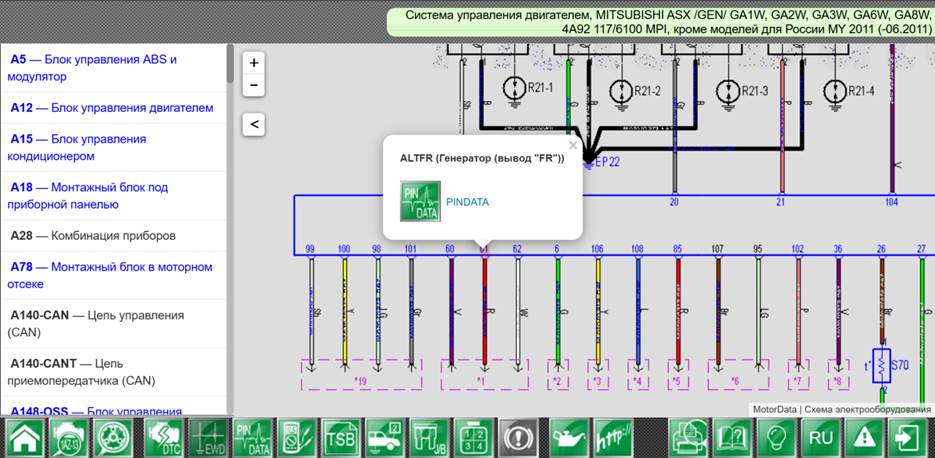Switch language with the RU button
The width and height of the screenshot is (935, 458).
point(821,438)
